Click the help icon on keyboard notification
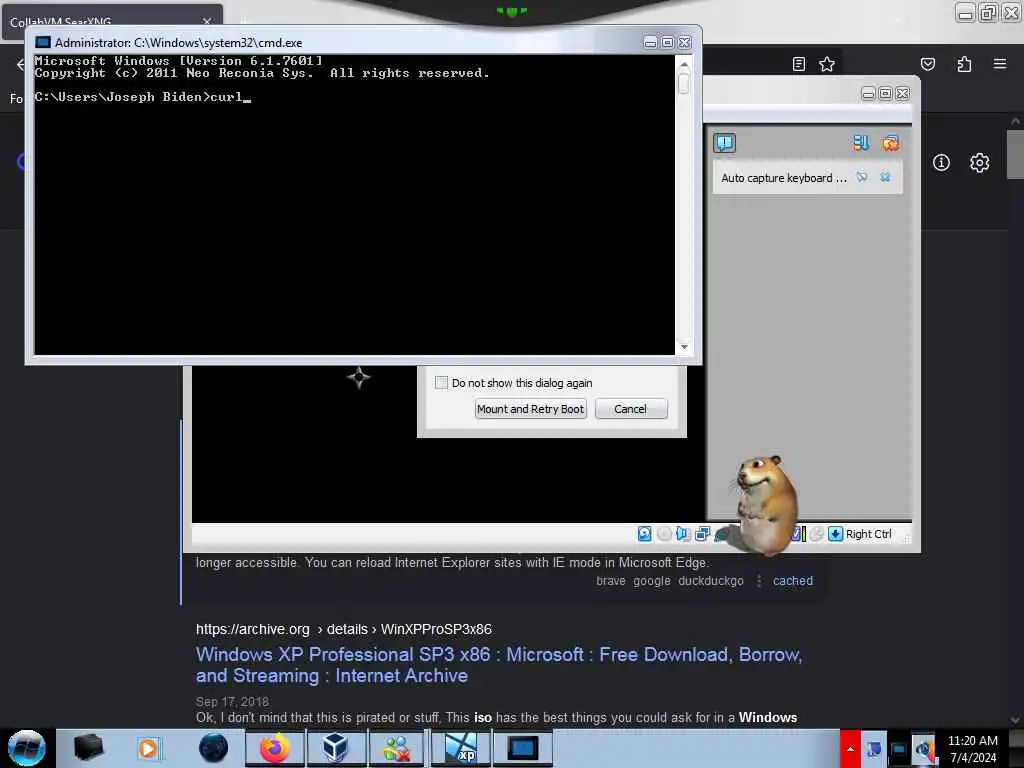1024x768 pixels. tap(862, 177)
